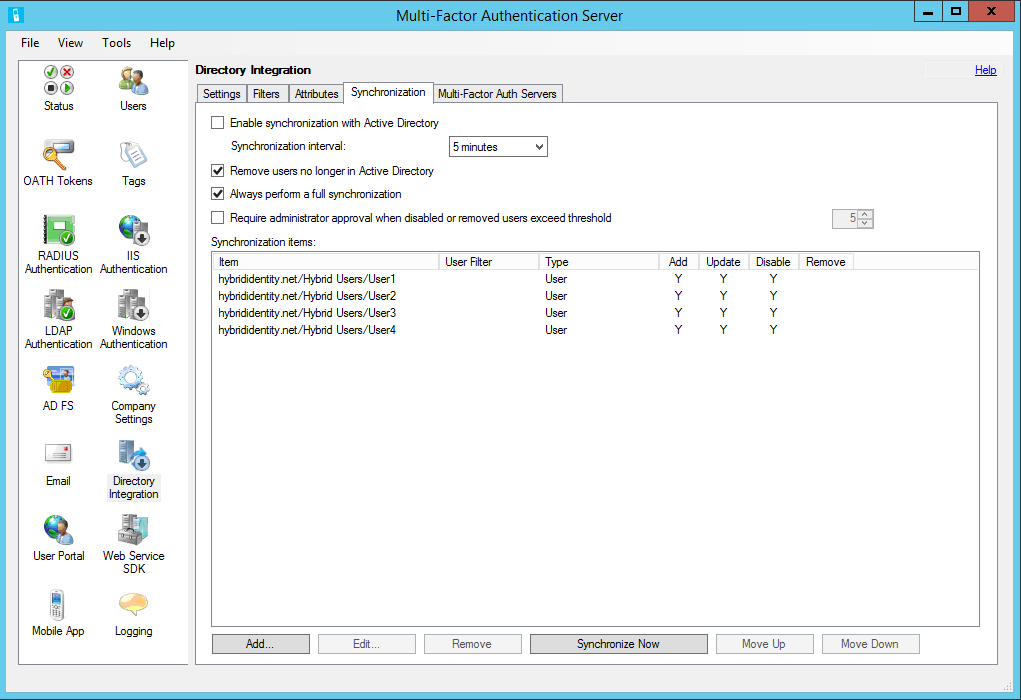Decrease the threshold spinner value
This screenshot has height=700, width=1021.
tap(865, 223)
